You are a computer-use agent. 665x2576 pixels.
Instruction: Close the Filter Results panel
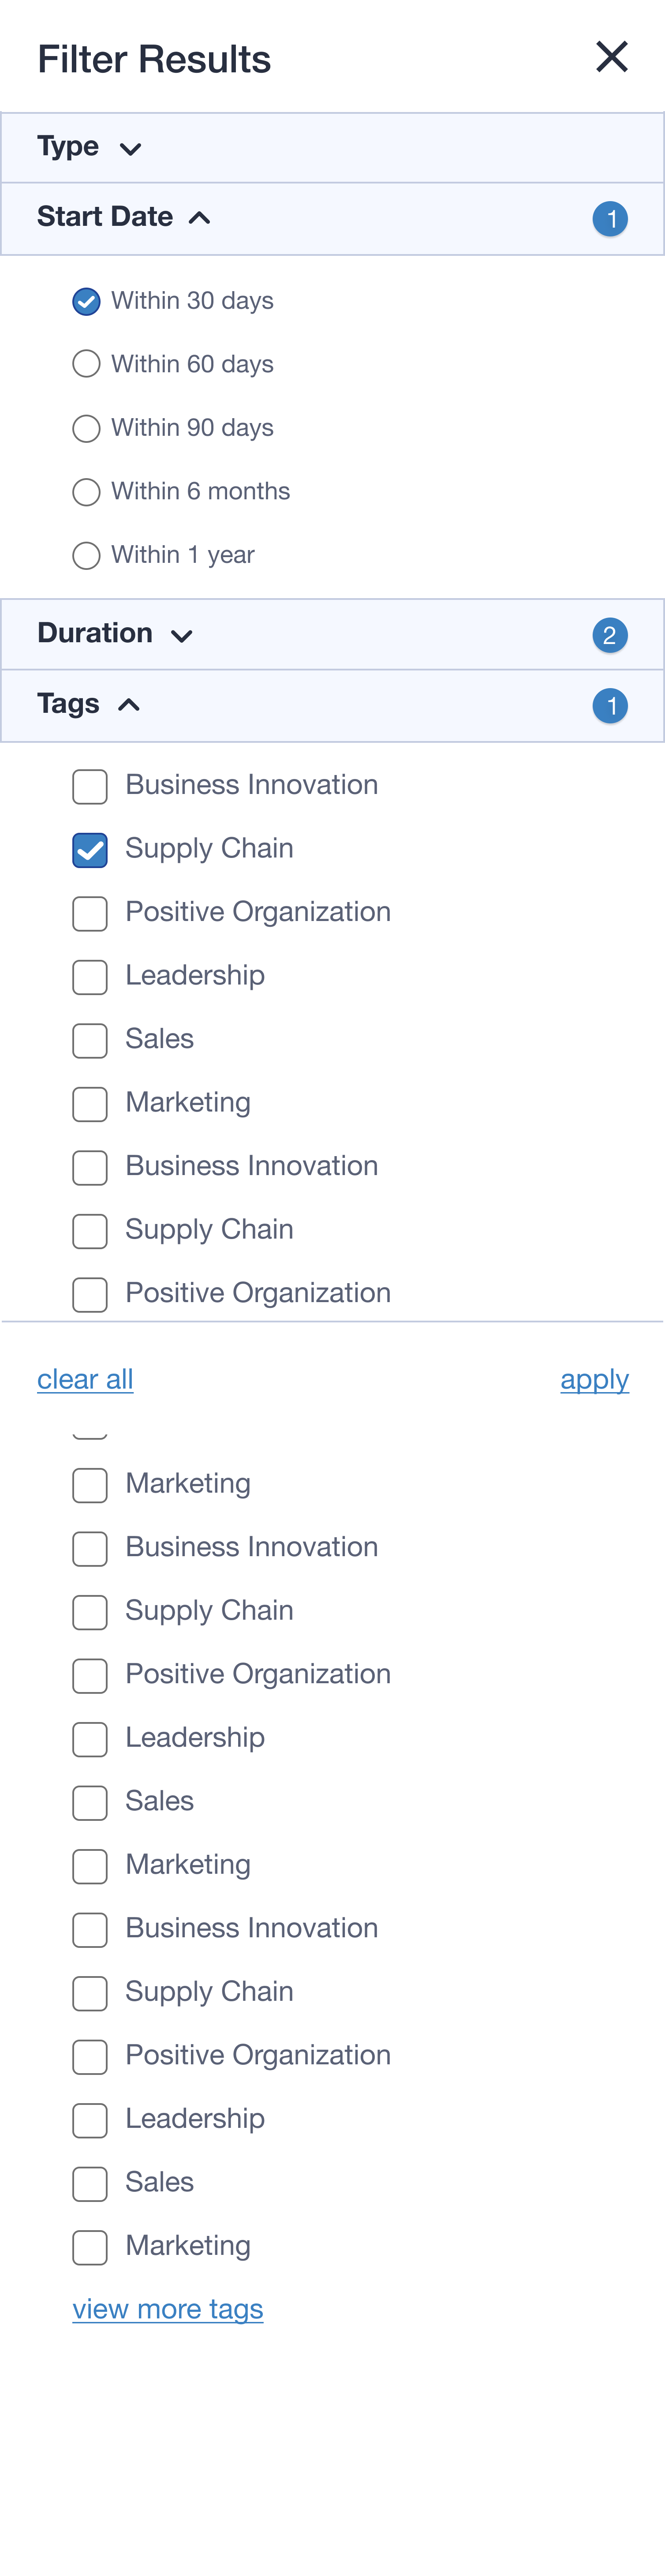click(611, 57)
